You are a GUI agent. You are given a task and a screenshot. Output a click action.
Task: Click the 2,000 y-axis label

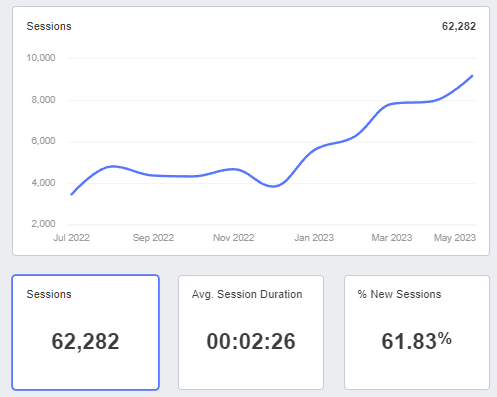coord(43,223)
